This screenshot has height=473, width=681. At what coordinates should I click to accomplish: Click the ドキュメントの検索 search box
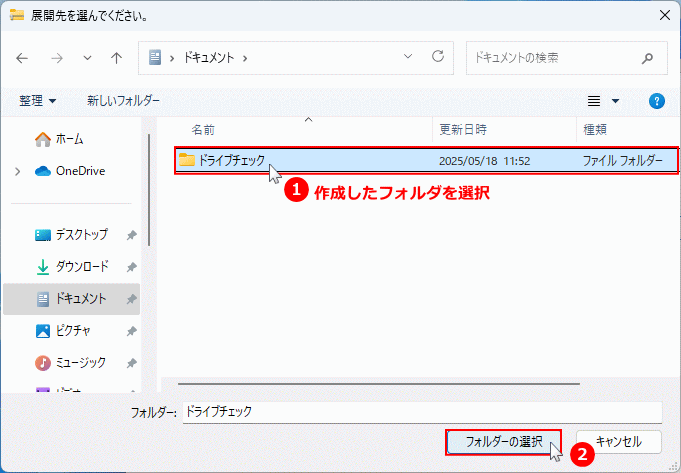pos(566,58)
